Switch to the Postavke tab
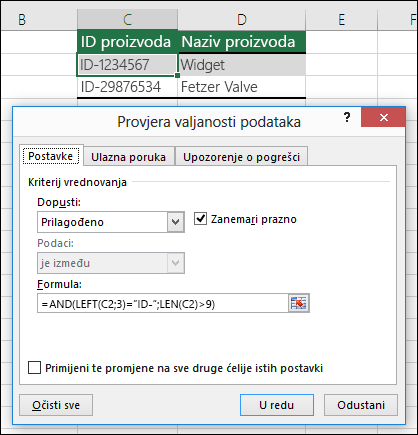Image resolution: width=418 pixels, height=435 pixels. pyautogui.click(x=51, y=156)
